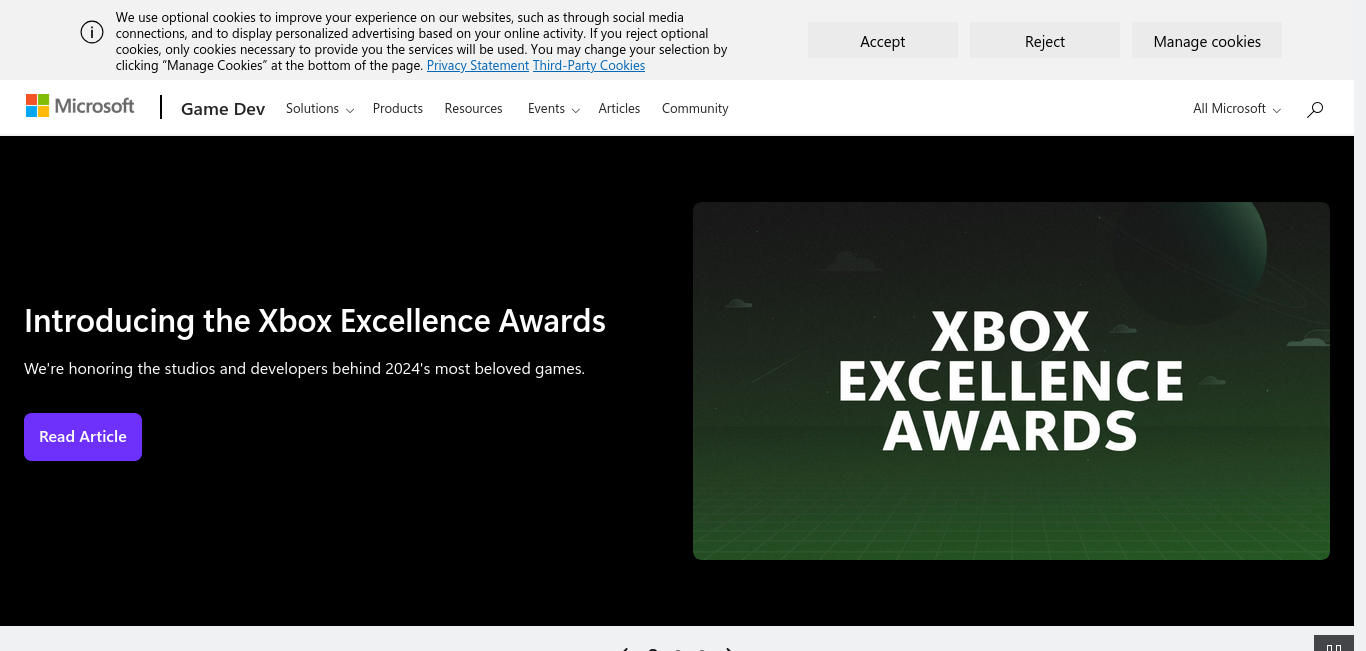
Task: Accept optional cookies
Action: (x=883, y=41)
